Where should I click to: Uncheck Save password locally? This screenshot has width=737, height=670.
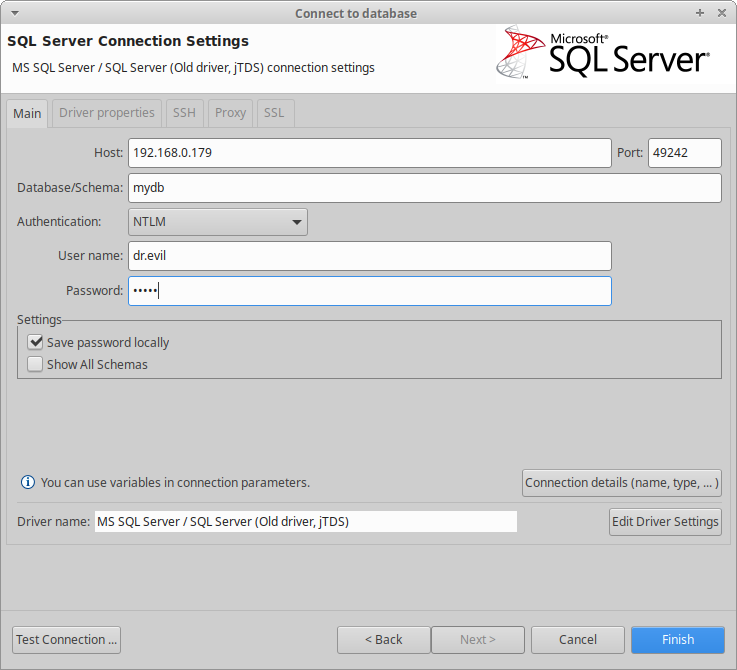click(x=35, y=342)
